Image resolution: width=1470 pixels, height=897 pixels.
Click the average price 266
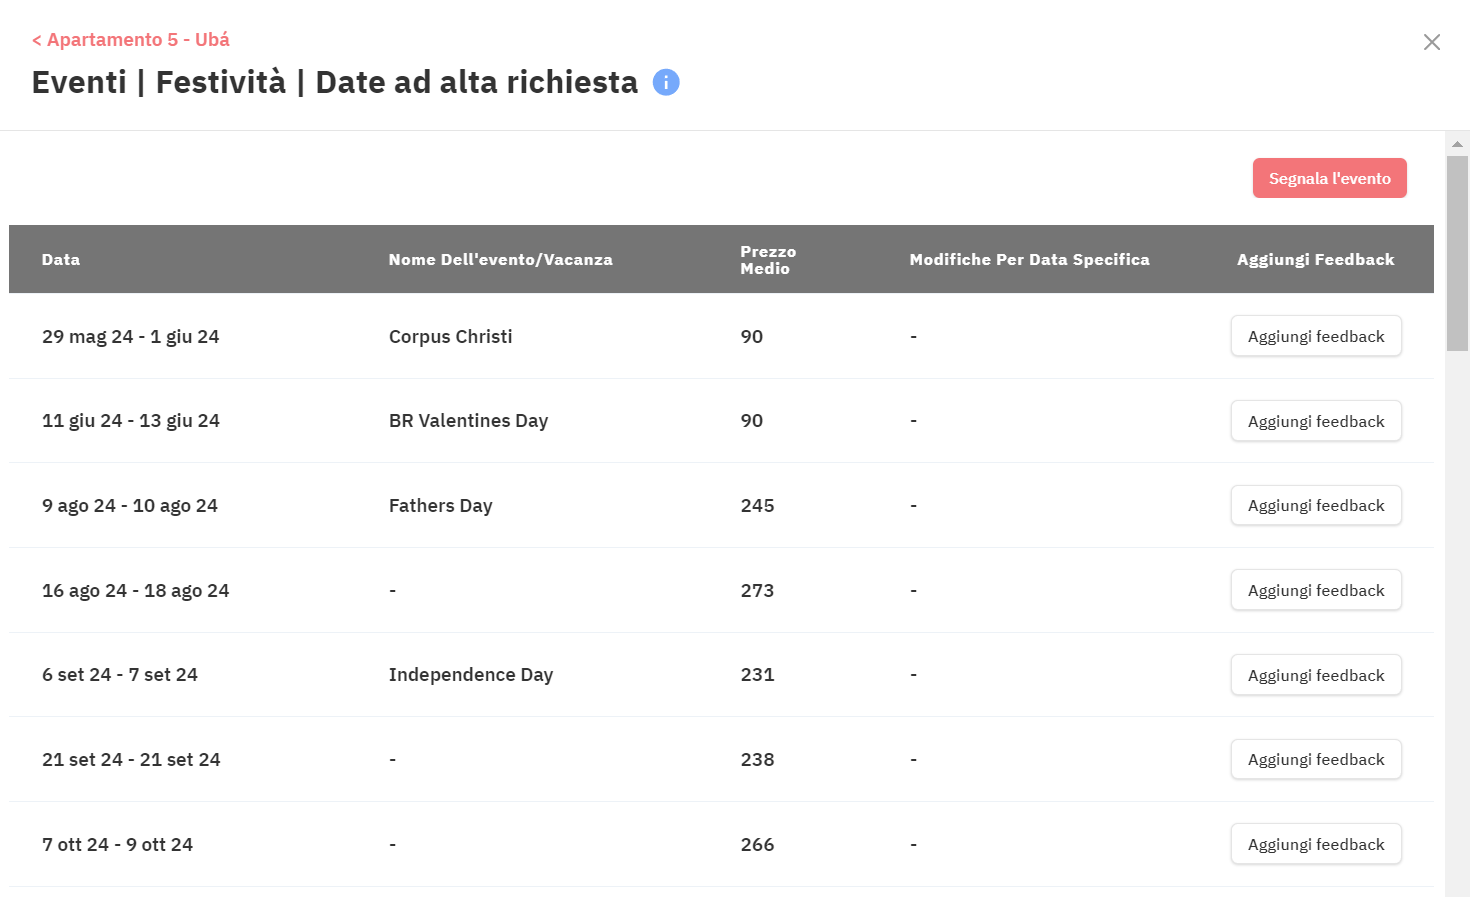[x=758, y=845]
